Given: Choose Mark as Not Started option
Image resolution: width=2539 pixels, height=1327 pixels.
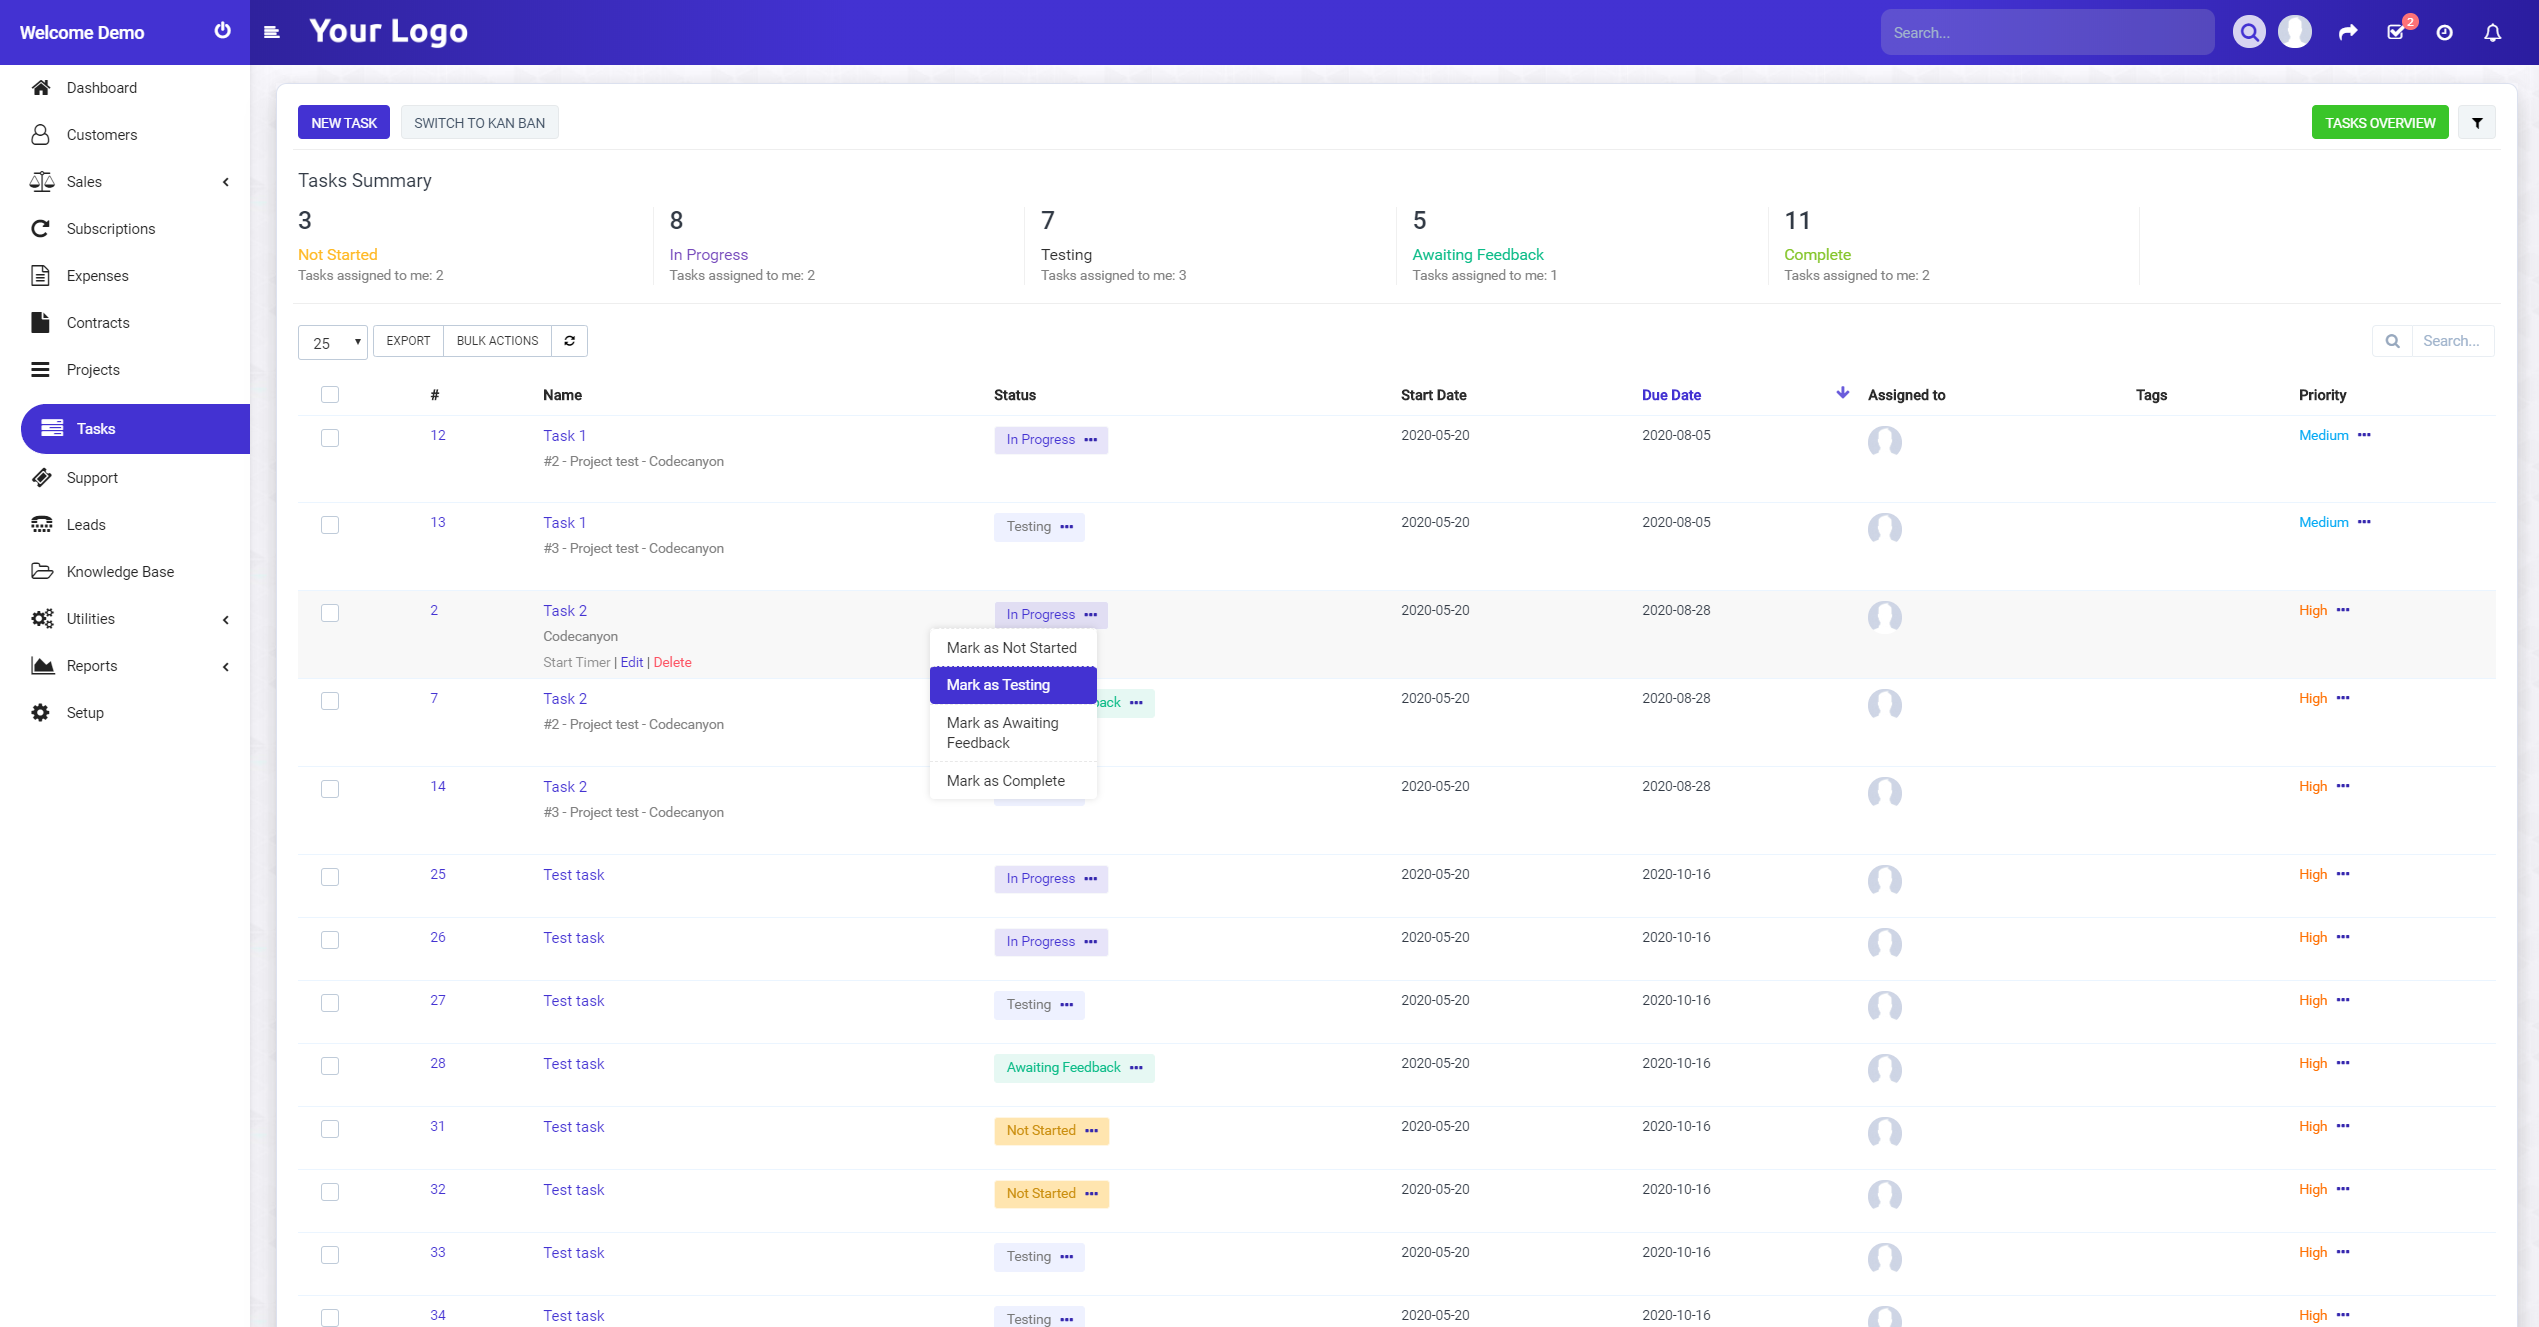Looking at the screenshot, I should click(1013, 648).
